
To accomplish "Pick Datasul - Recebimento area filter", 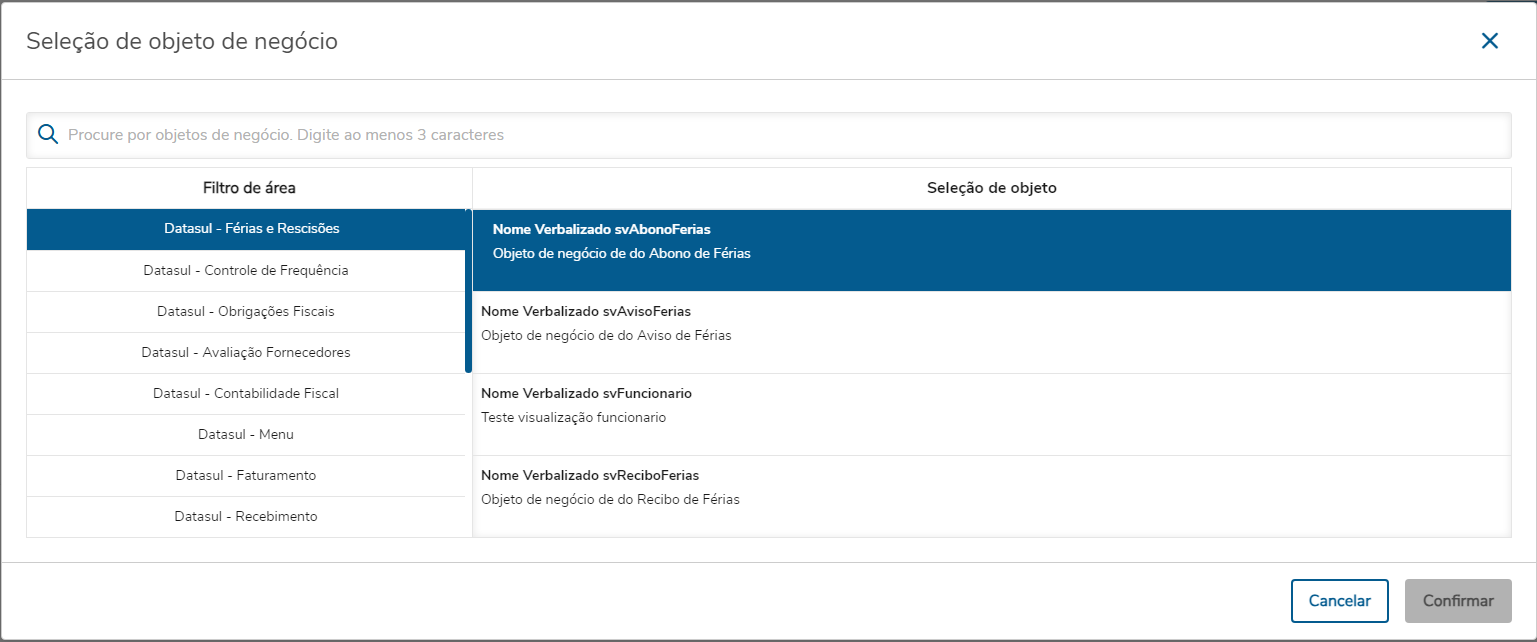I will (x=246, y=517).
